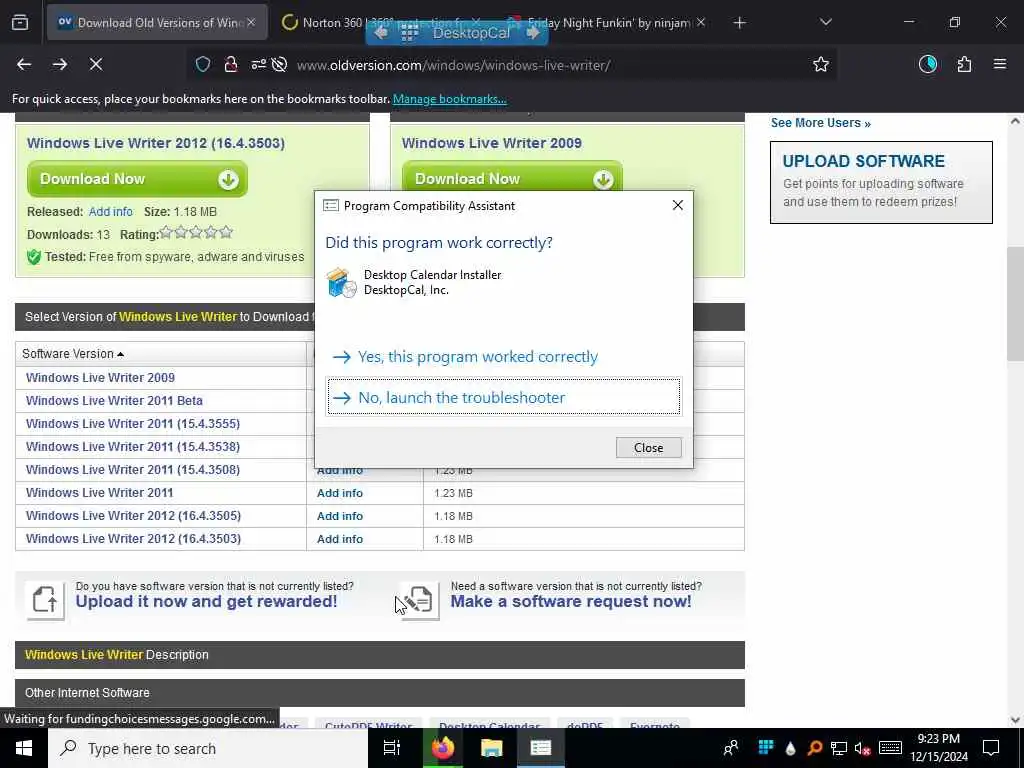Image resolution: width=1024 pixels, height=768 pixels.
Task: Open the tracking protection shield icon
Action: pyautogui.click(x=203, y=64)
